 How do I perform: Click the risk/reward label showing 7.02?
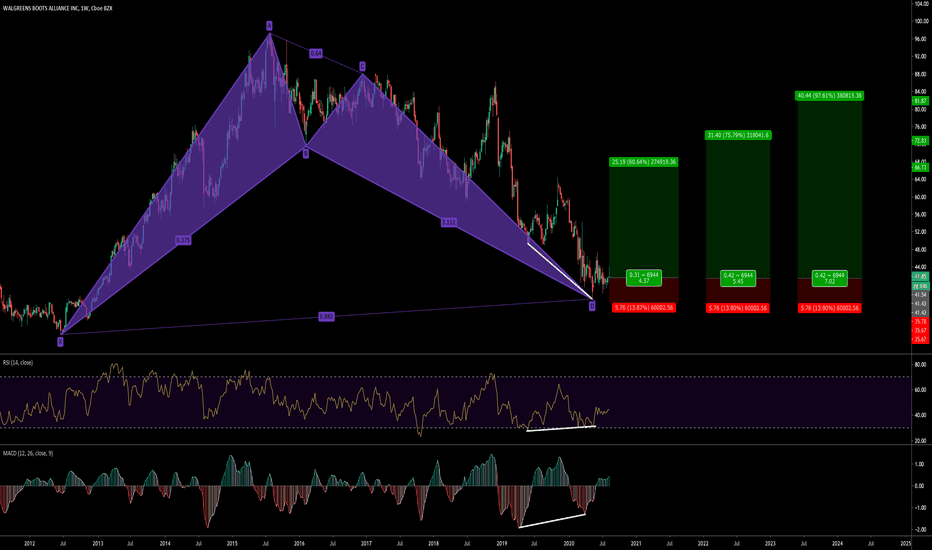tap(830, 278)
